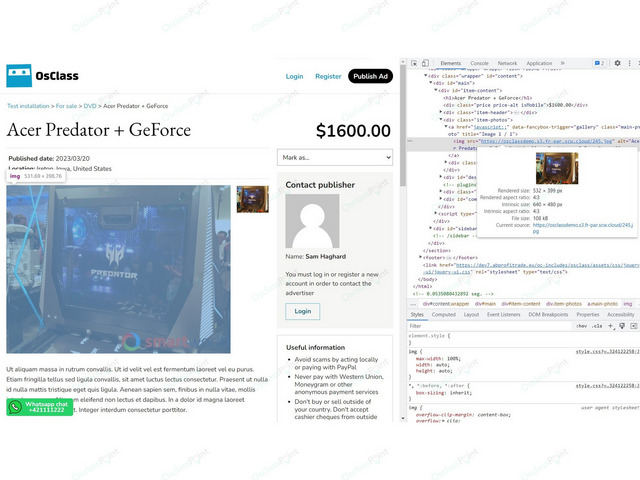Toggle the device toolbar icon

425,63
